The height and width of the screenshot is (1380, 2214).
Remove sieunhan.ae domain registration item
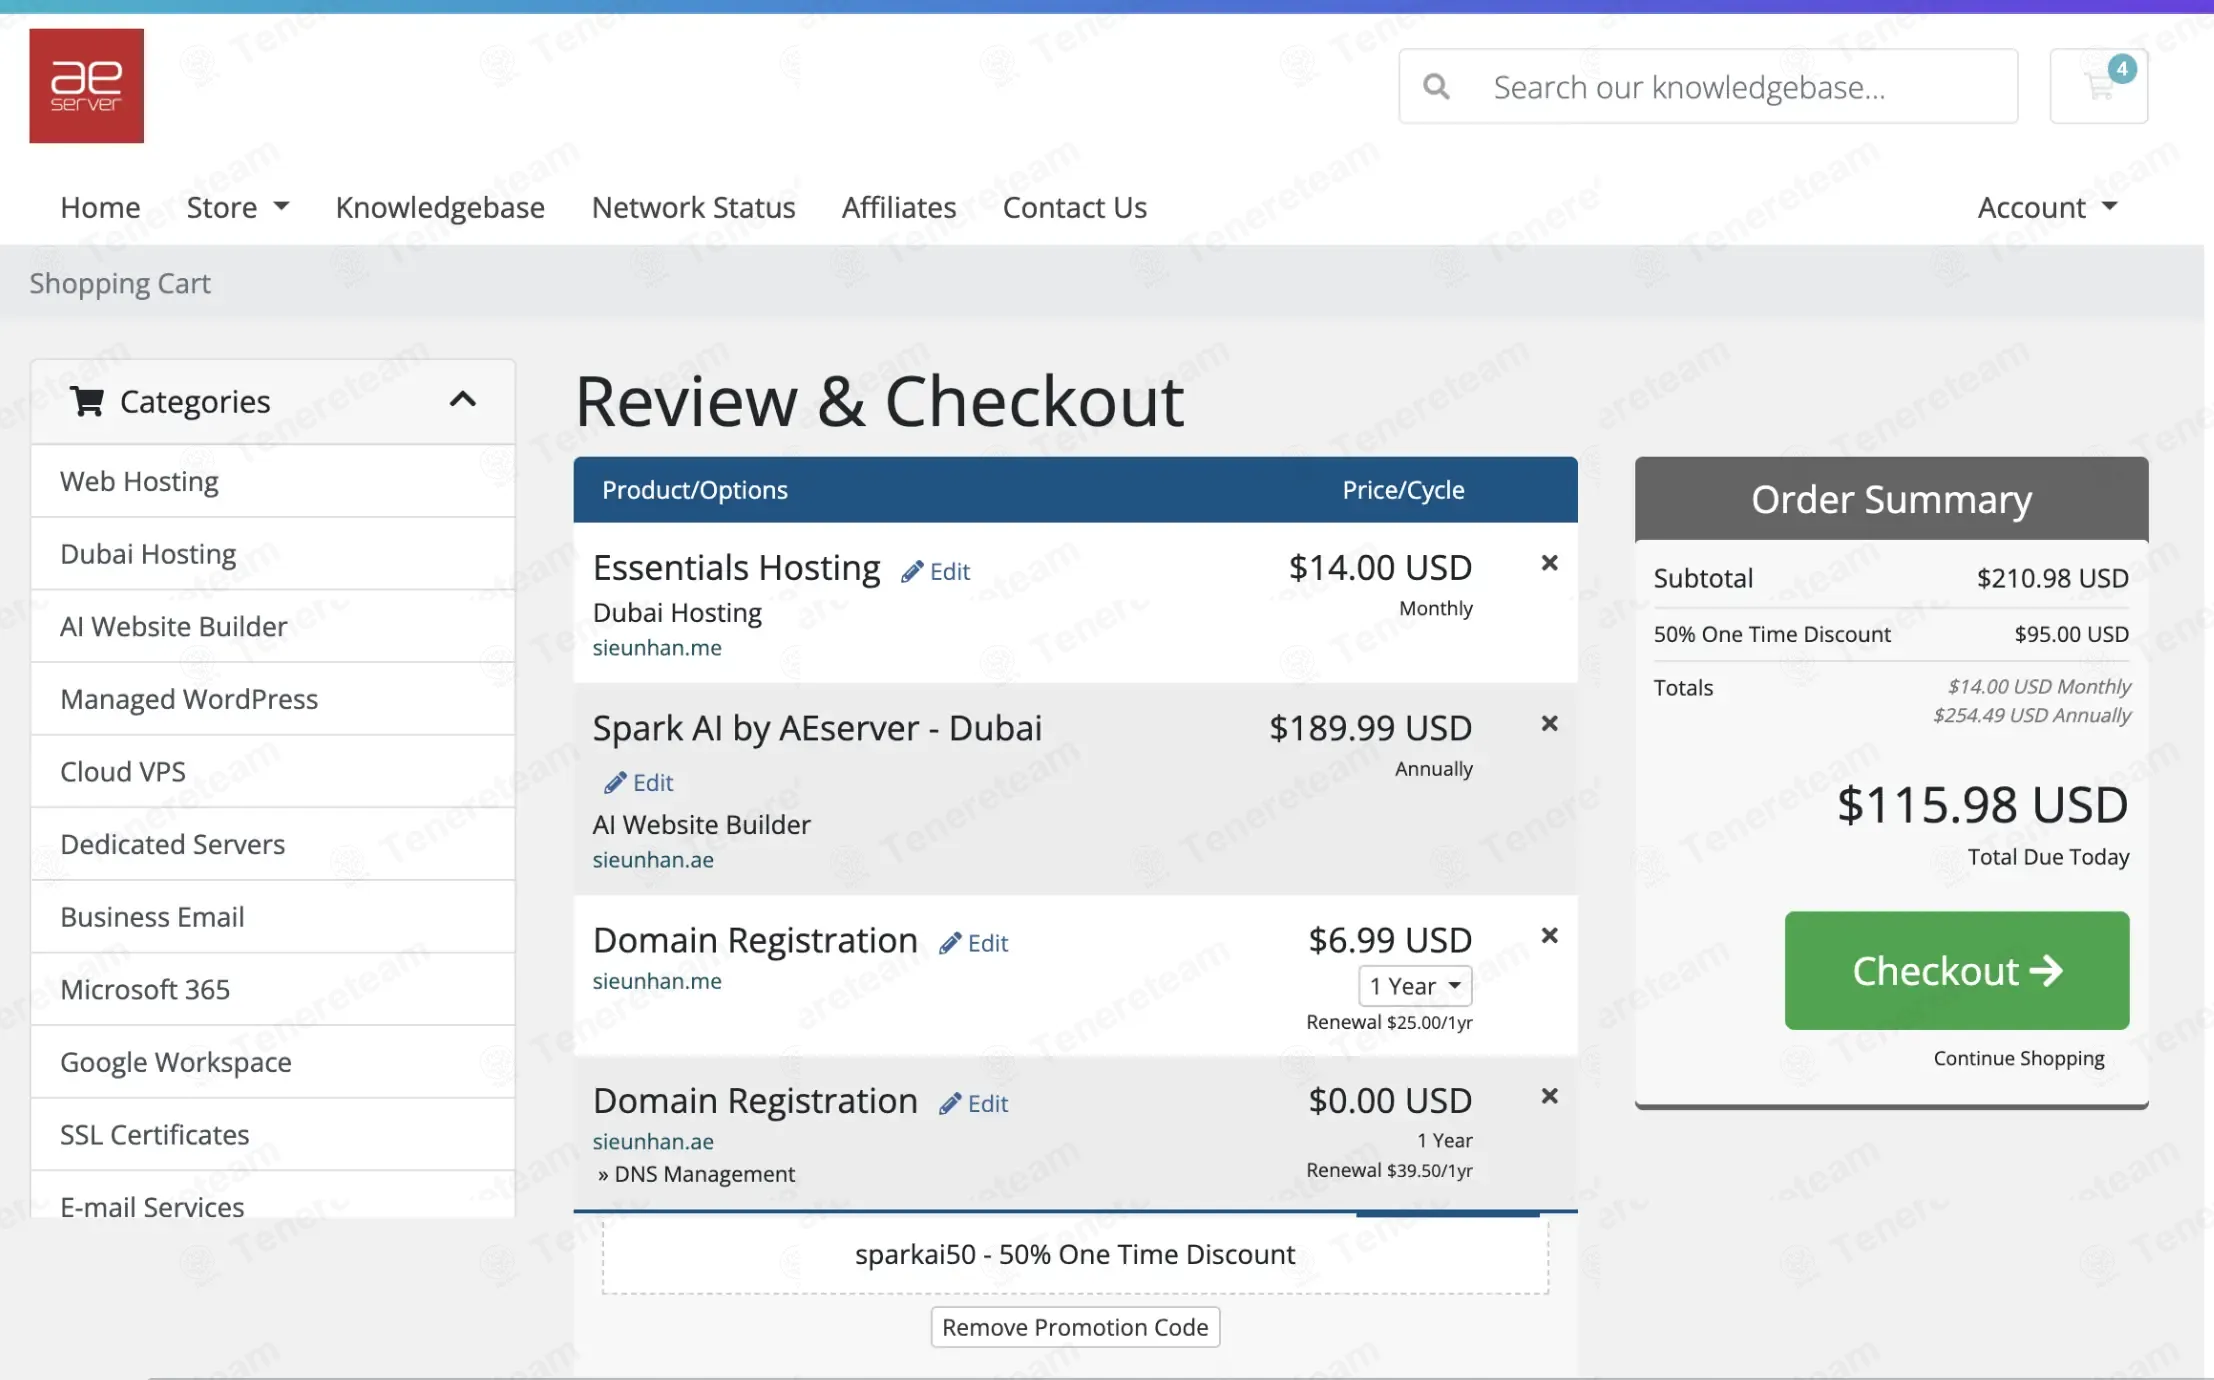pos(1549,1096)
